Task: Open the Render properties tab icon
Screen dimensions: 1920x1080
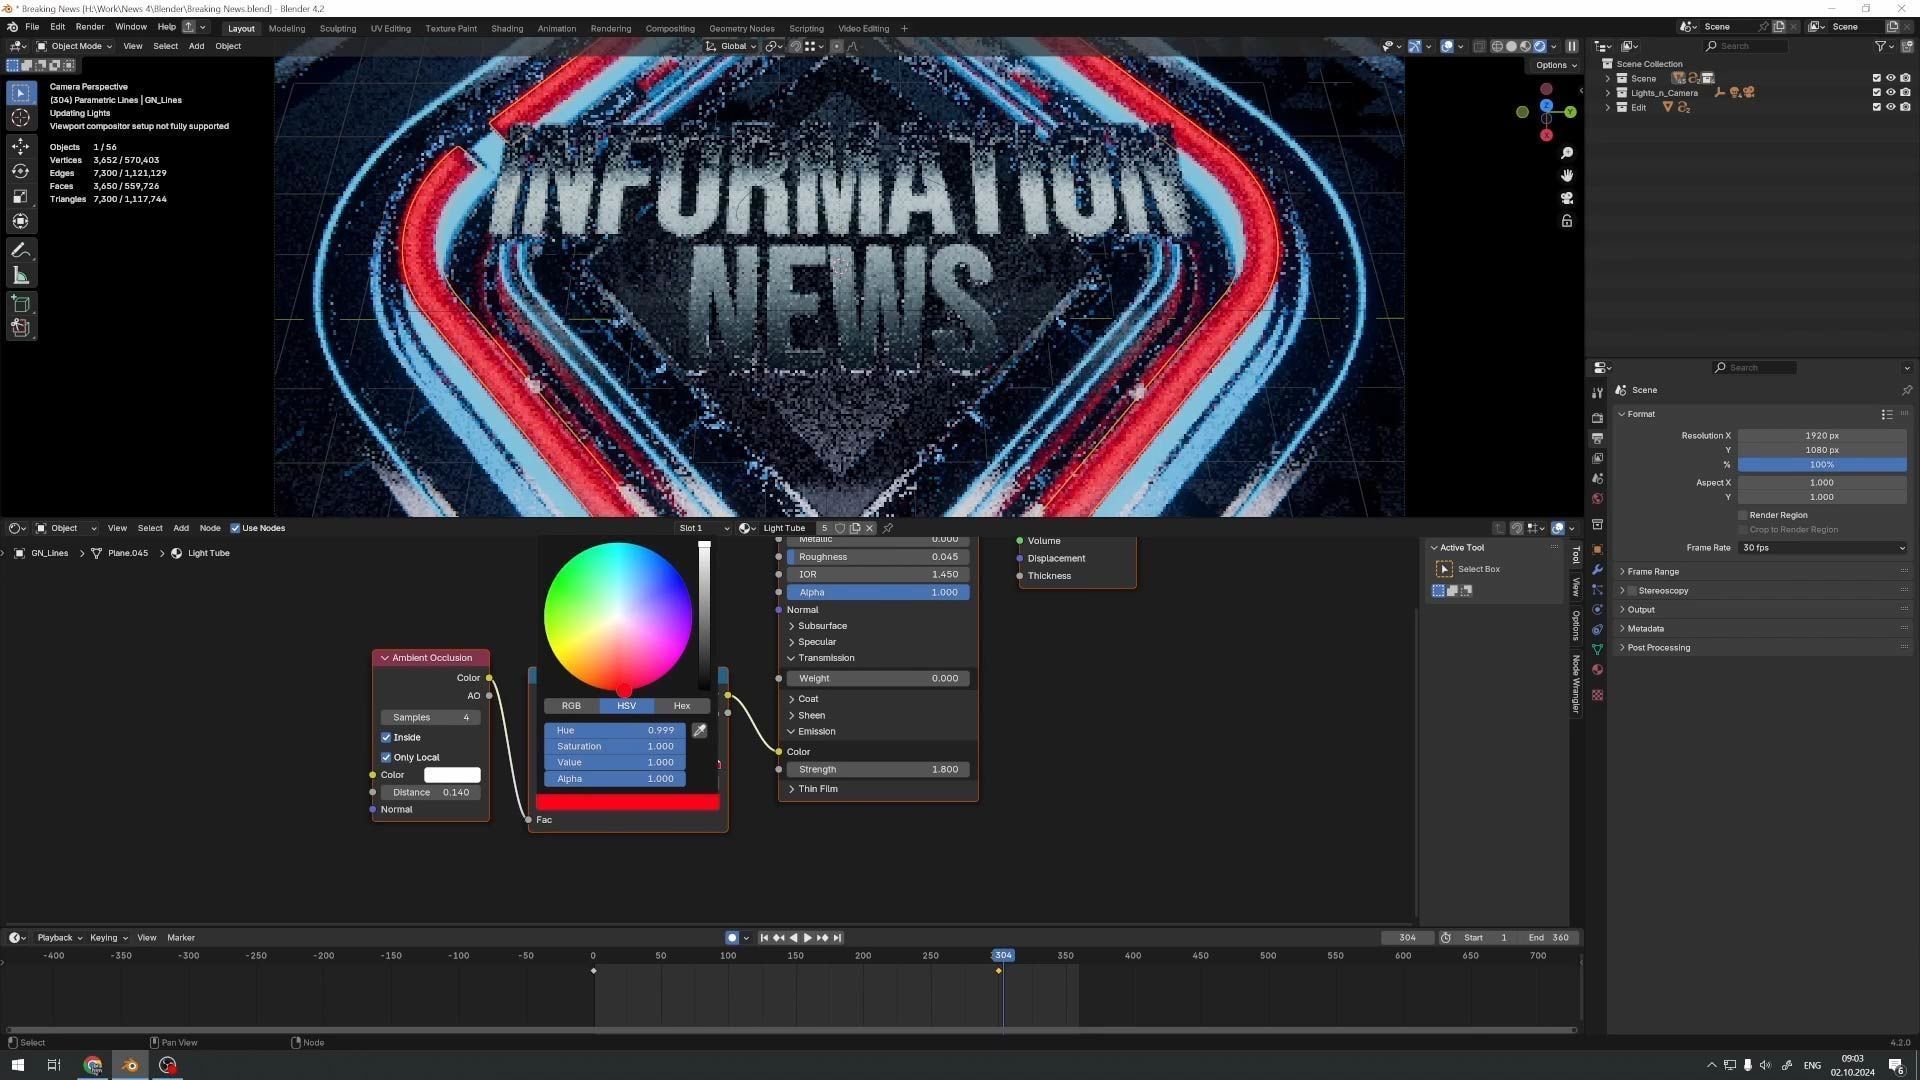Action: click(1597, 418)
